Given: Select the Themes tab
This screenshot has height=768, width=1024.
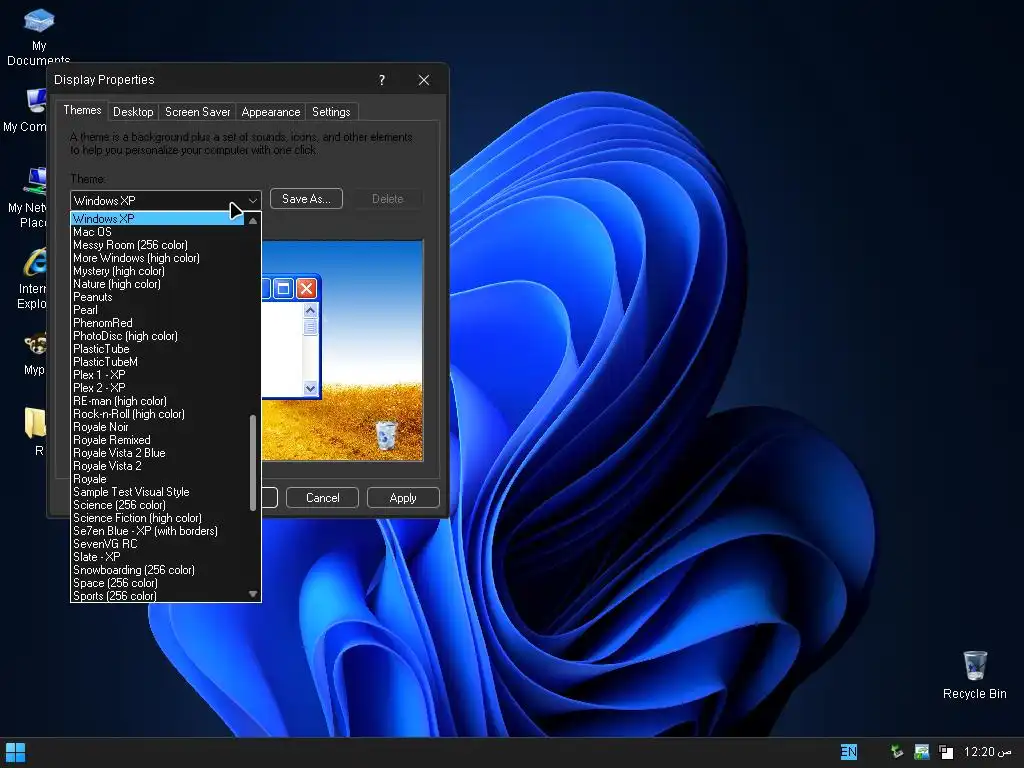Looking at the screenshot, I should click(x=82, y=110).
